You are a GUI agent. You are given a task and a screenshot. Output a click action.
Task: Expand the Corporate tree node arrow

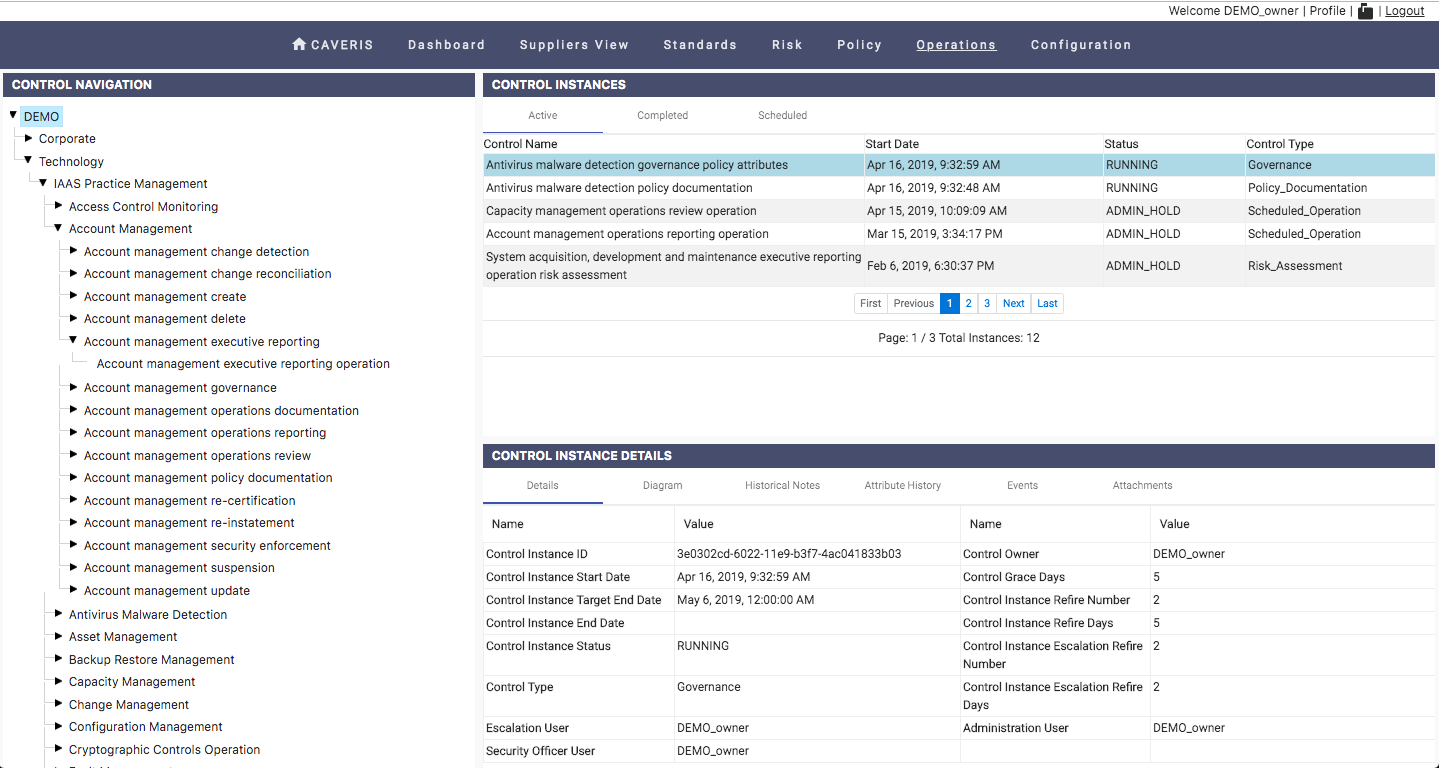[x=28, y=138]
